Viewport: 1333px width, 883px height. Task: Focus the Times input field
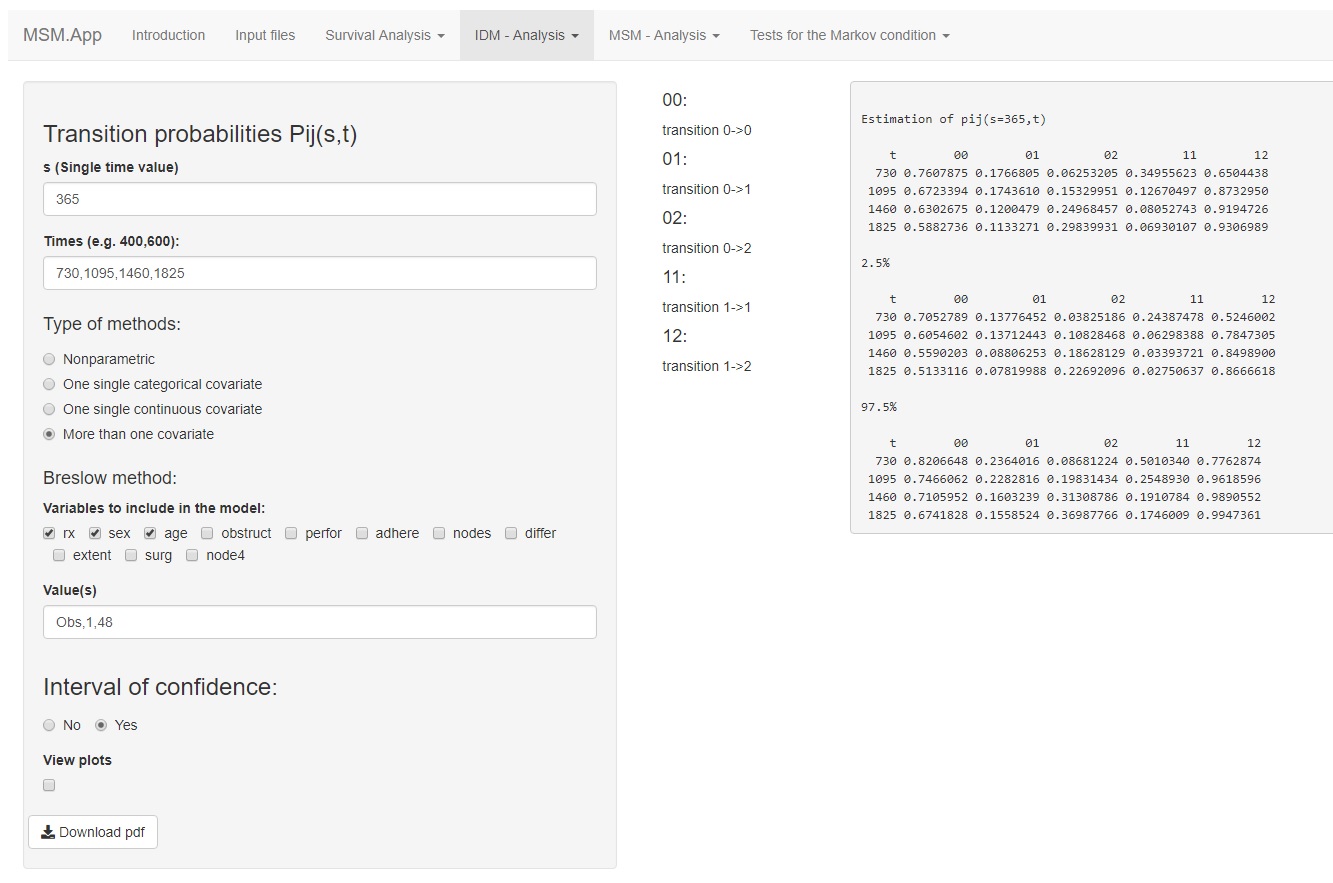click(320, 273)
